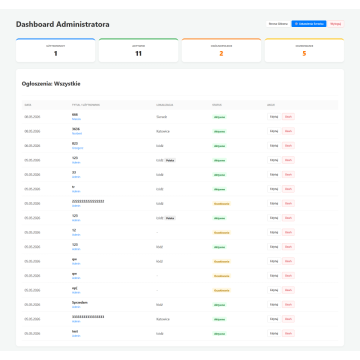The height and width of the screenshot is (360, 360).
Task: Click the green status badge in test row
Action: [x=219, y=334]
